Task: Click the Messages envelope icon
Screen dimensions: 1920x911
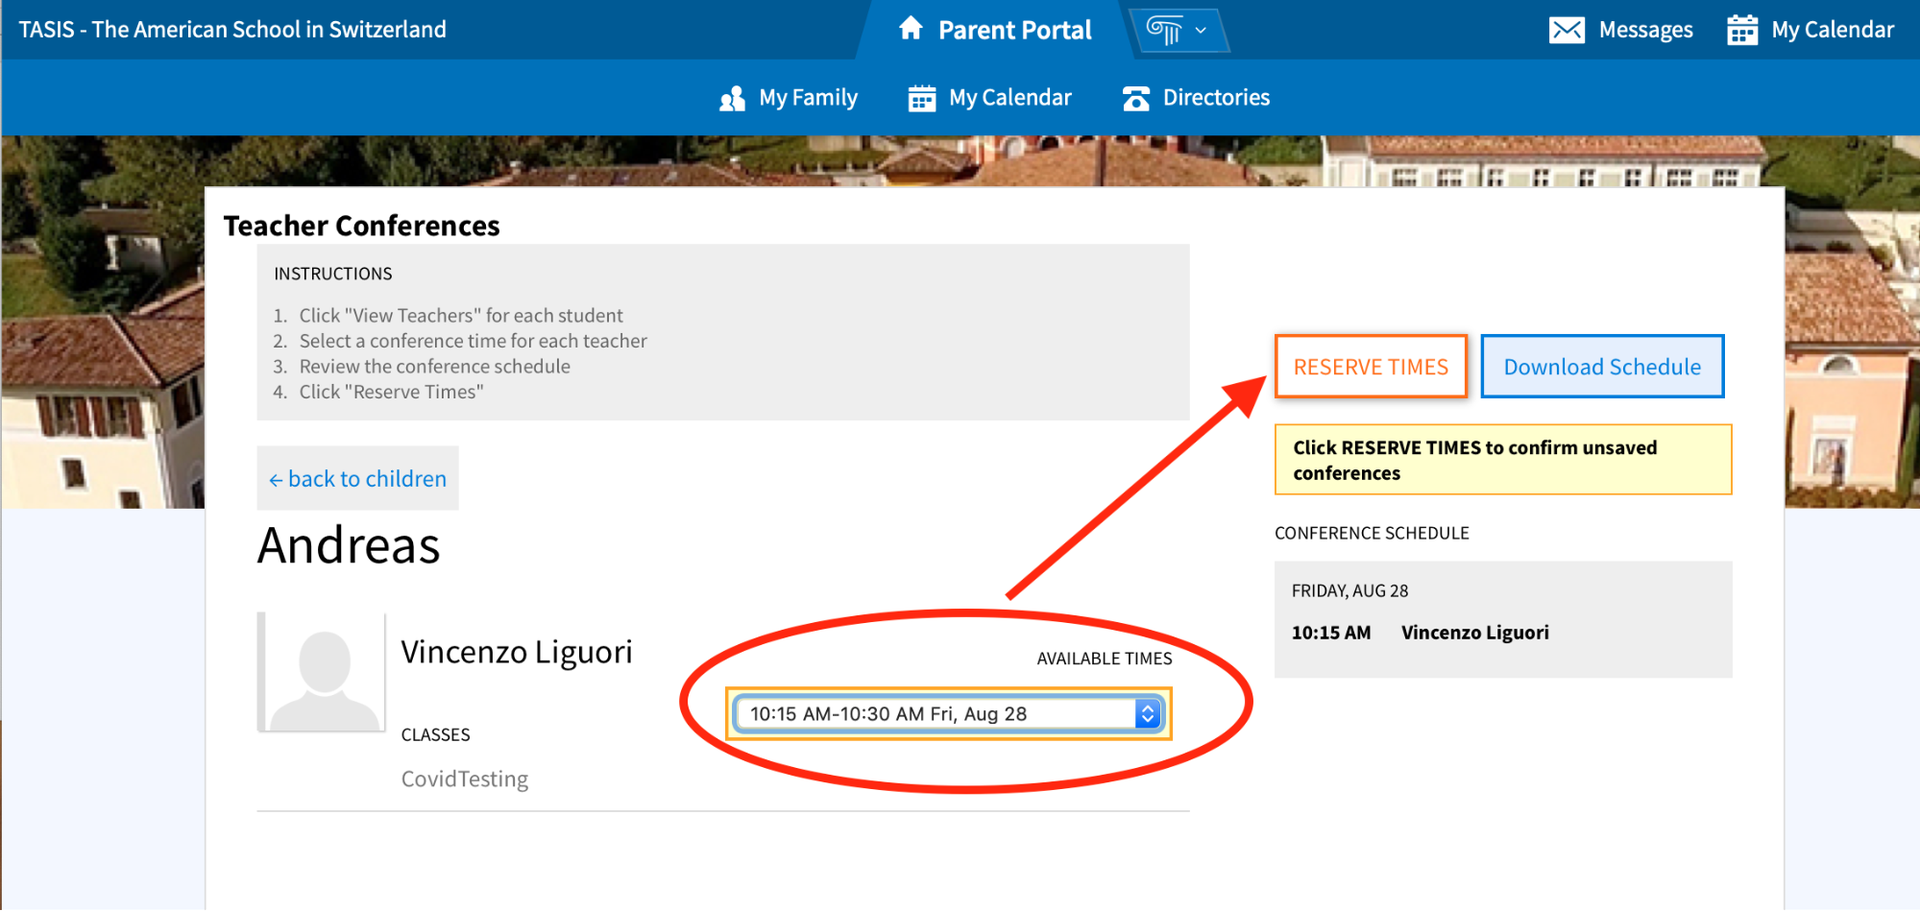Action: 1566,30
